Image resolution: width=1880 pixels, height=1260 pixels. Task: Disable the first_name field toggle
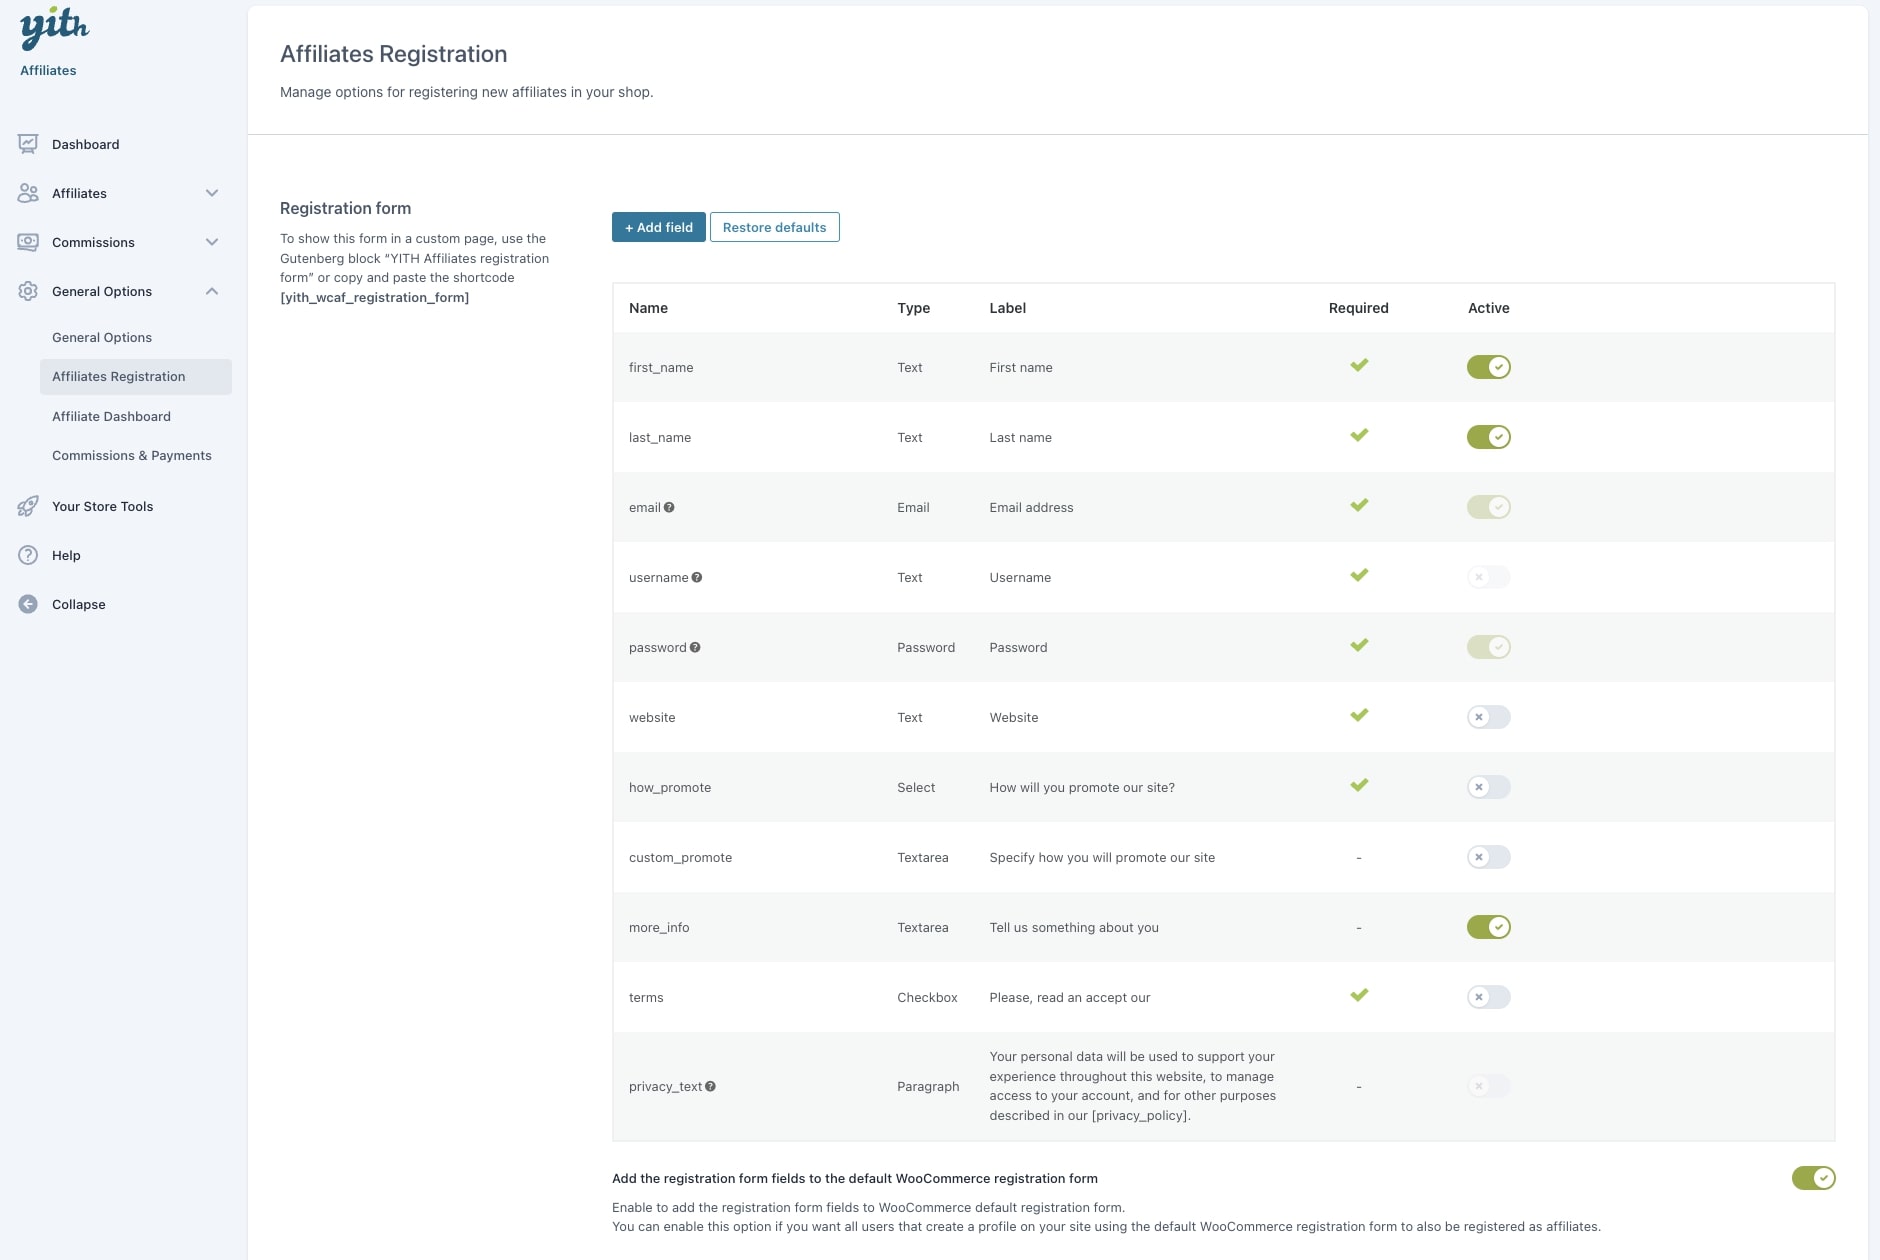pos(1488,367)
